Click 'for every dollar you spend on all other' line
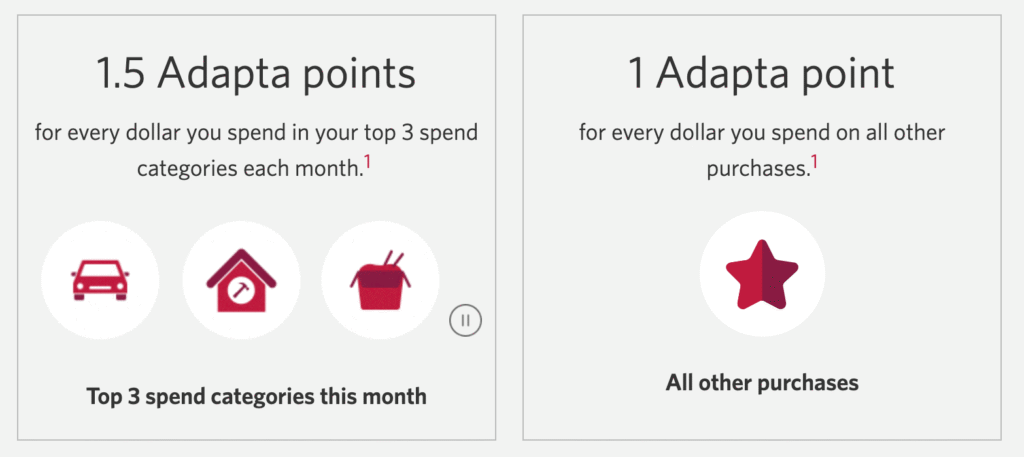The width and height of the screenshot is (1024, 457). (x=761, y=133)
